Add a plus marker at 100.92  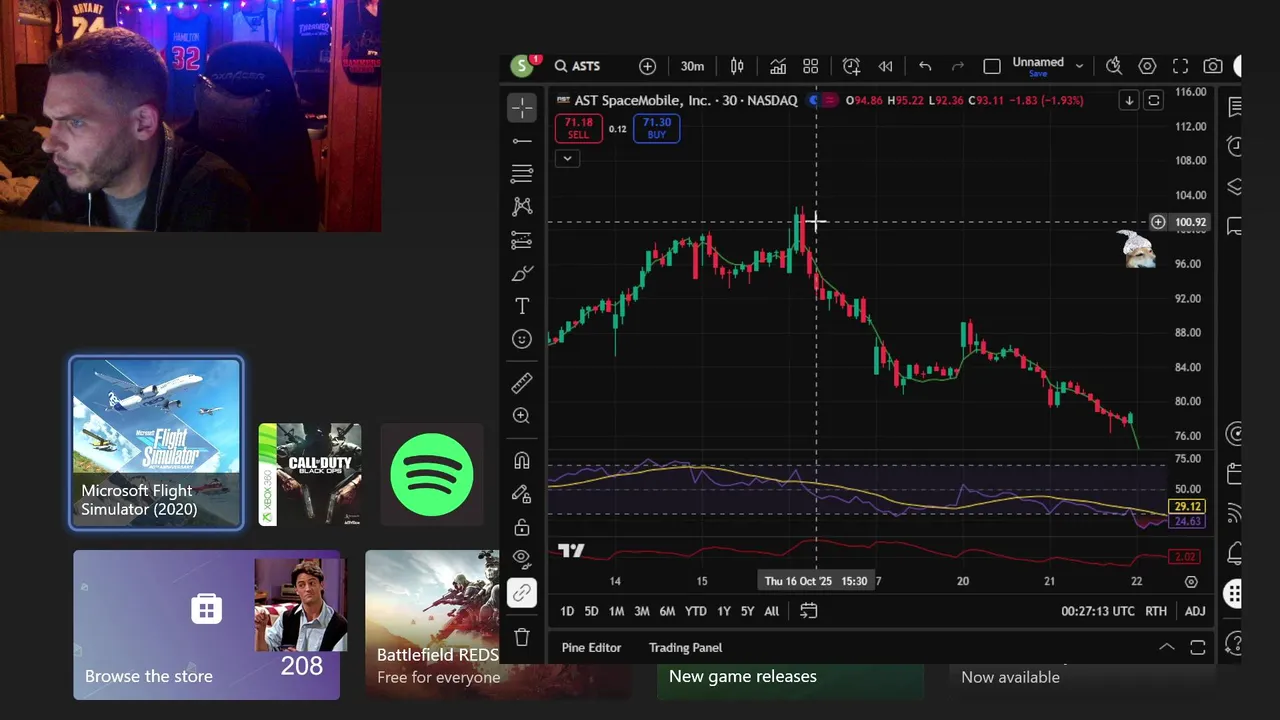click(x=1158, y=222)
